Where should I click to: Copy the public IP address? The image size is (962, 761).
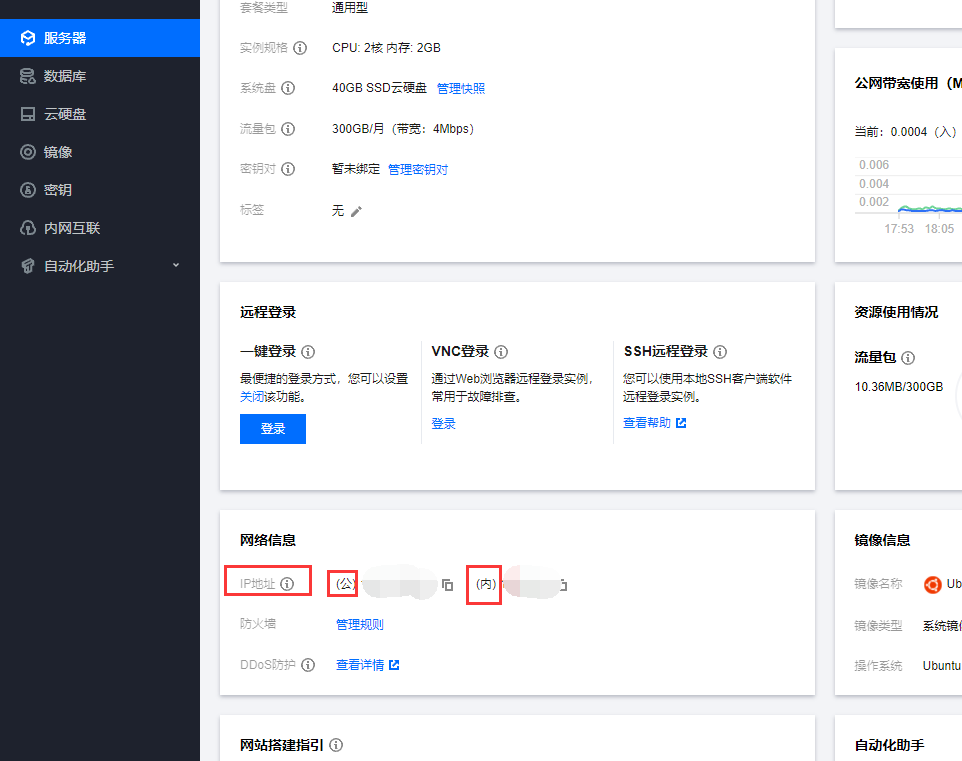pos(447,585)
